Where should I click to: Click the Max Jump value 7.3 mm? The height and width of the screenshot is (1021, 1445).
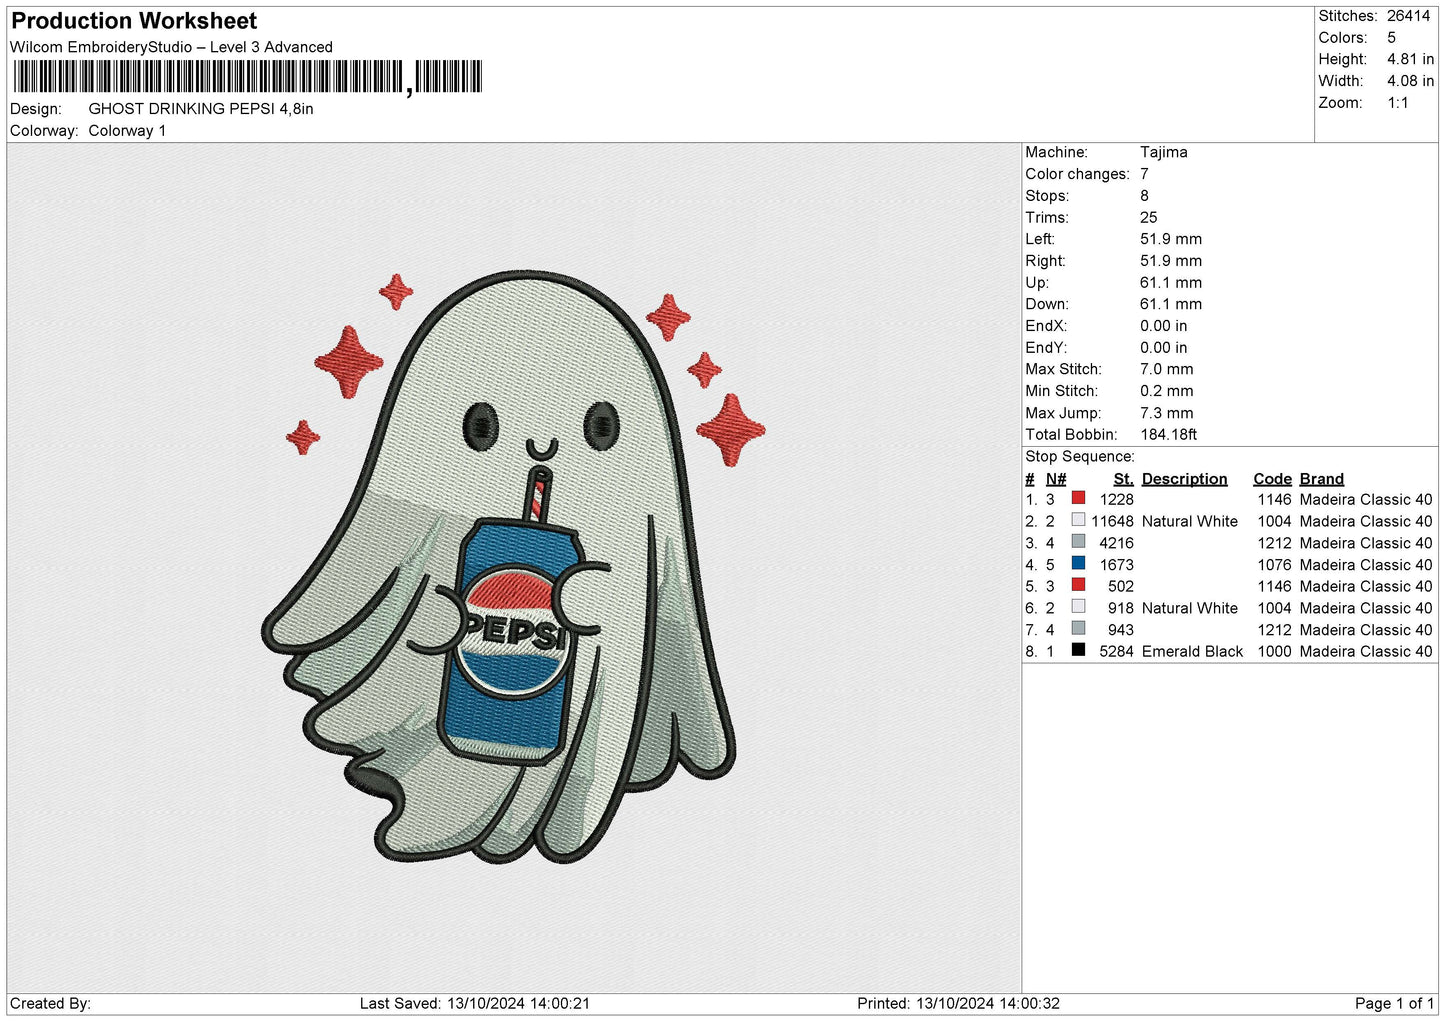point(1167,413)
